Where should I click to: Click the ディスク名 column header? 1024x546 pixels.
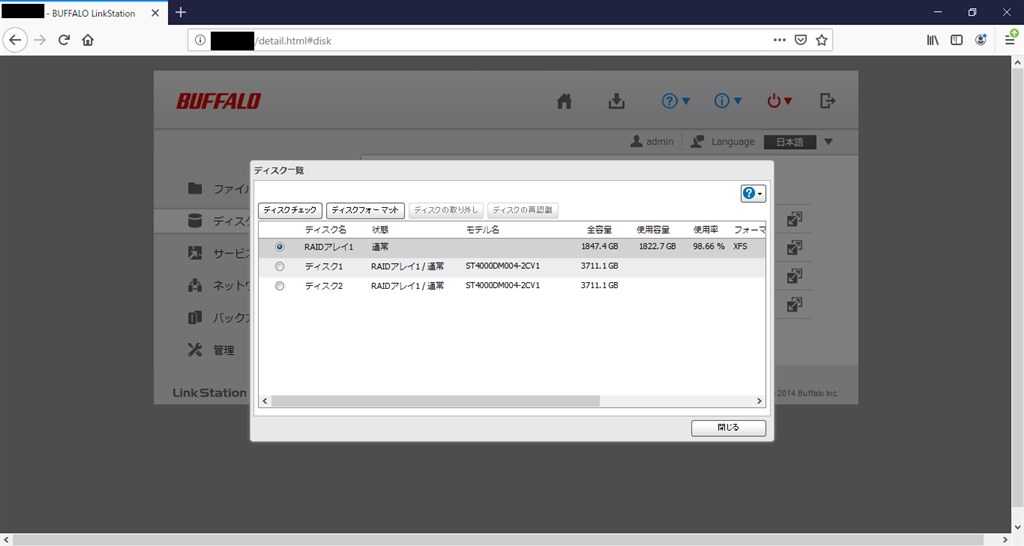pyautogui.click(x=325, y=230)
